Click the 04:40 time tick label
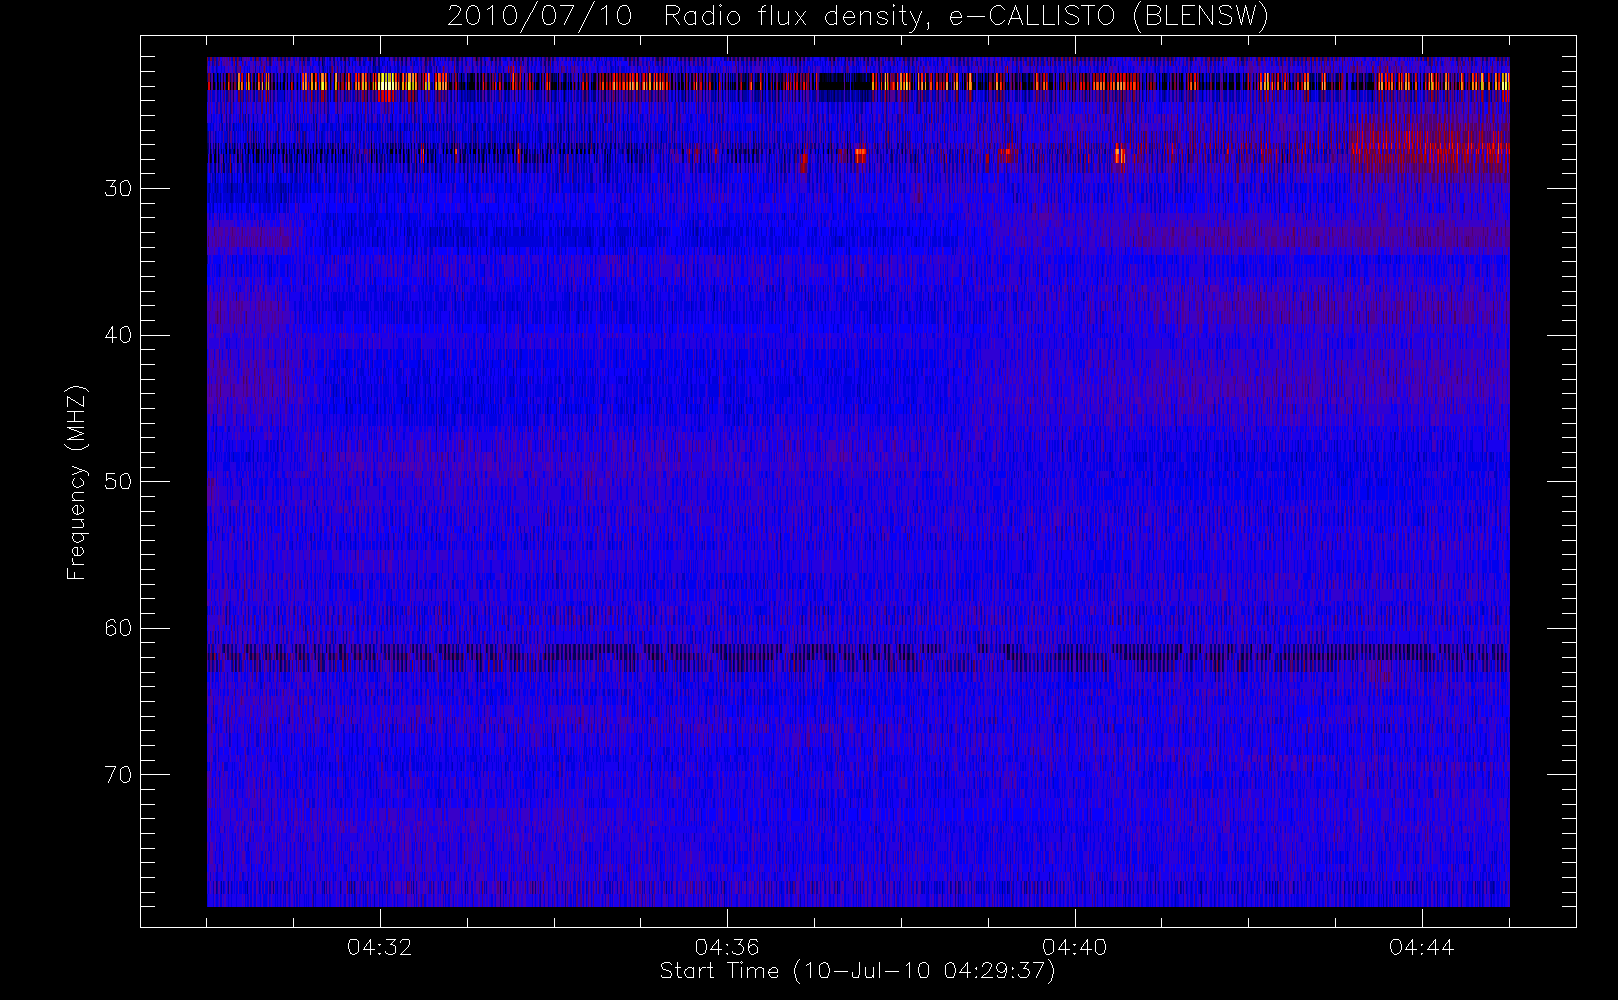Image resolution: width=1618 pixels, height=1000 pixels. (x=1074, y=947)
